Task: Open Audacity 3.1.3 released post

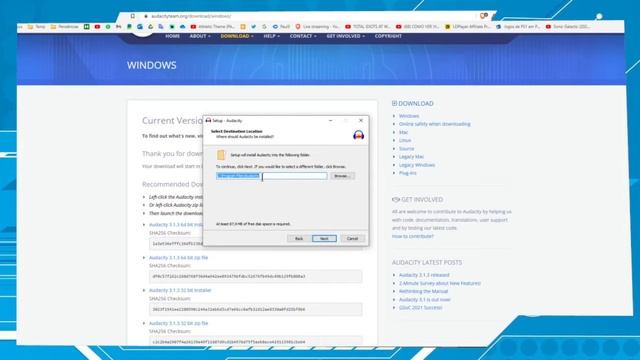Action: 424,275
